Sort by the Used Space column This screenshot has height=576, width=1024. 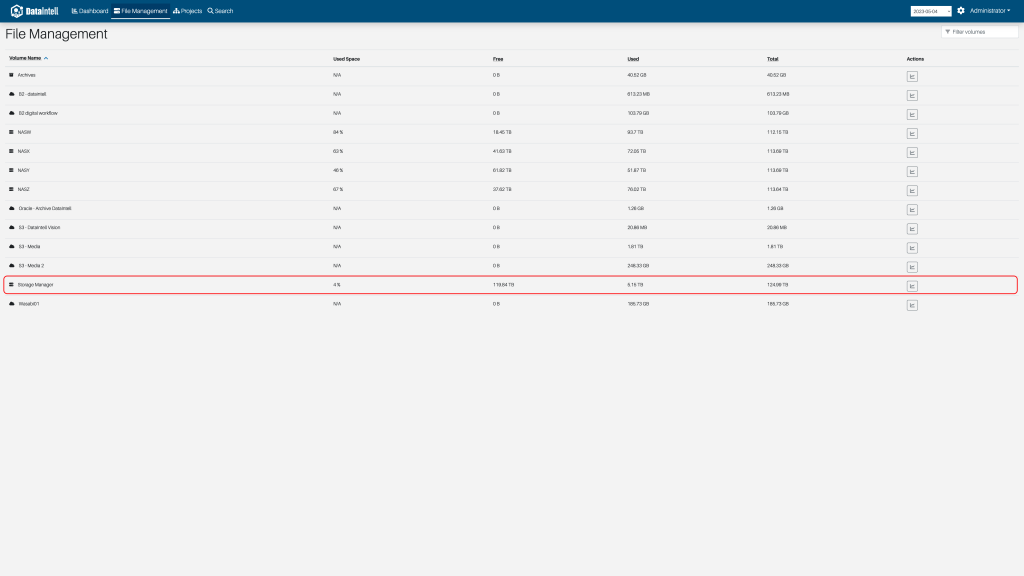click(346, 59)
